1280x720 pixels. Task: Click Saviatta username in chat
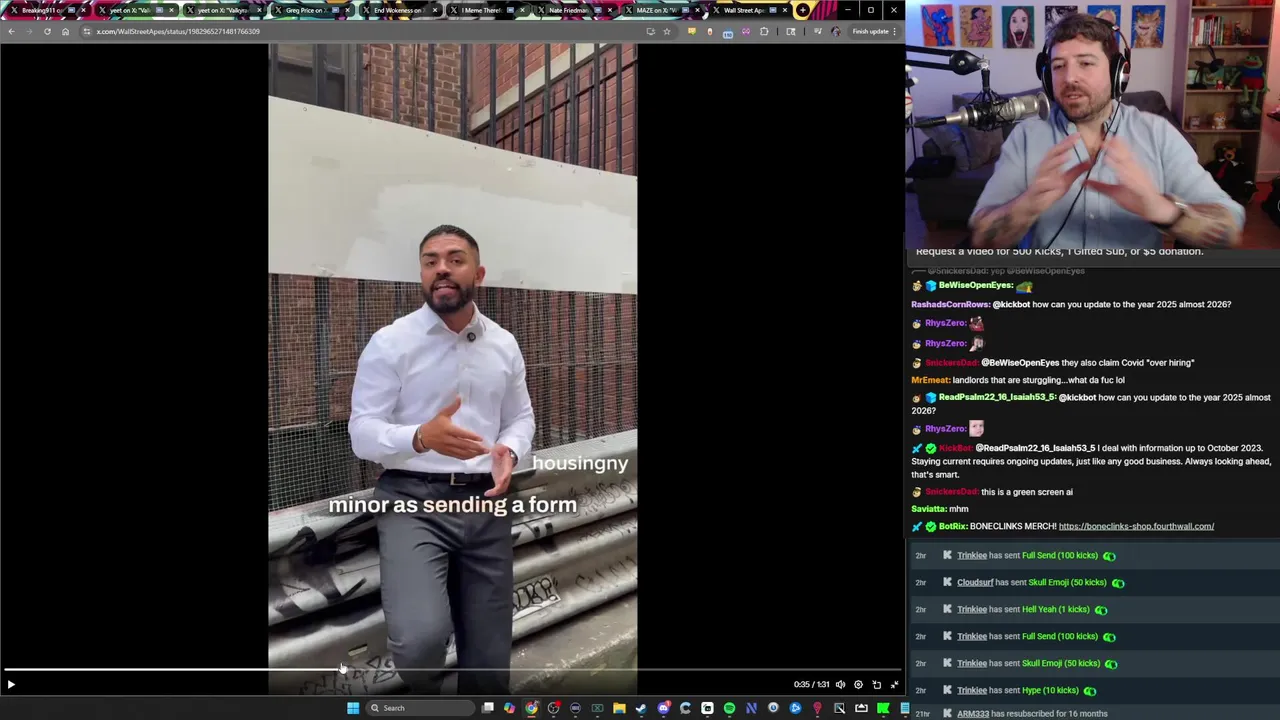928,509
